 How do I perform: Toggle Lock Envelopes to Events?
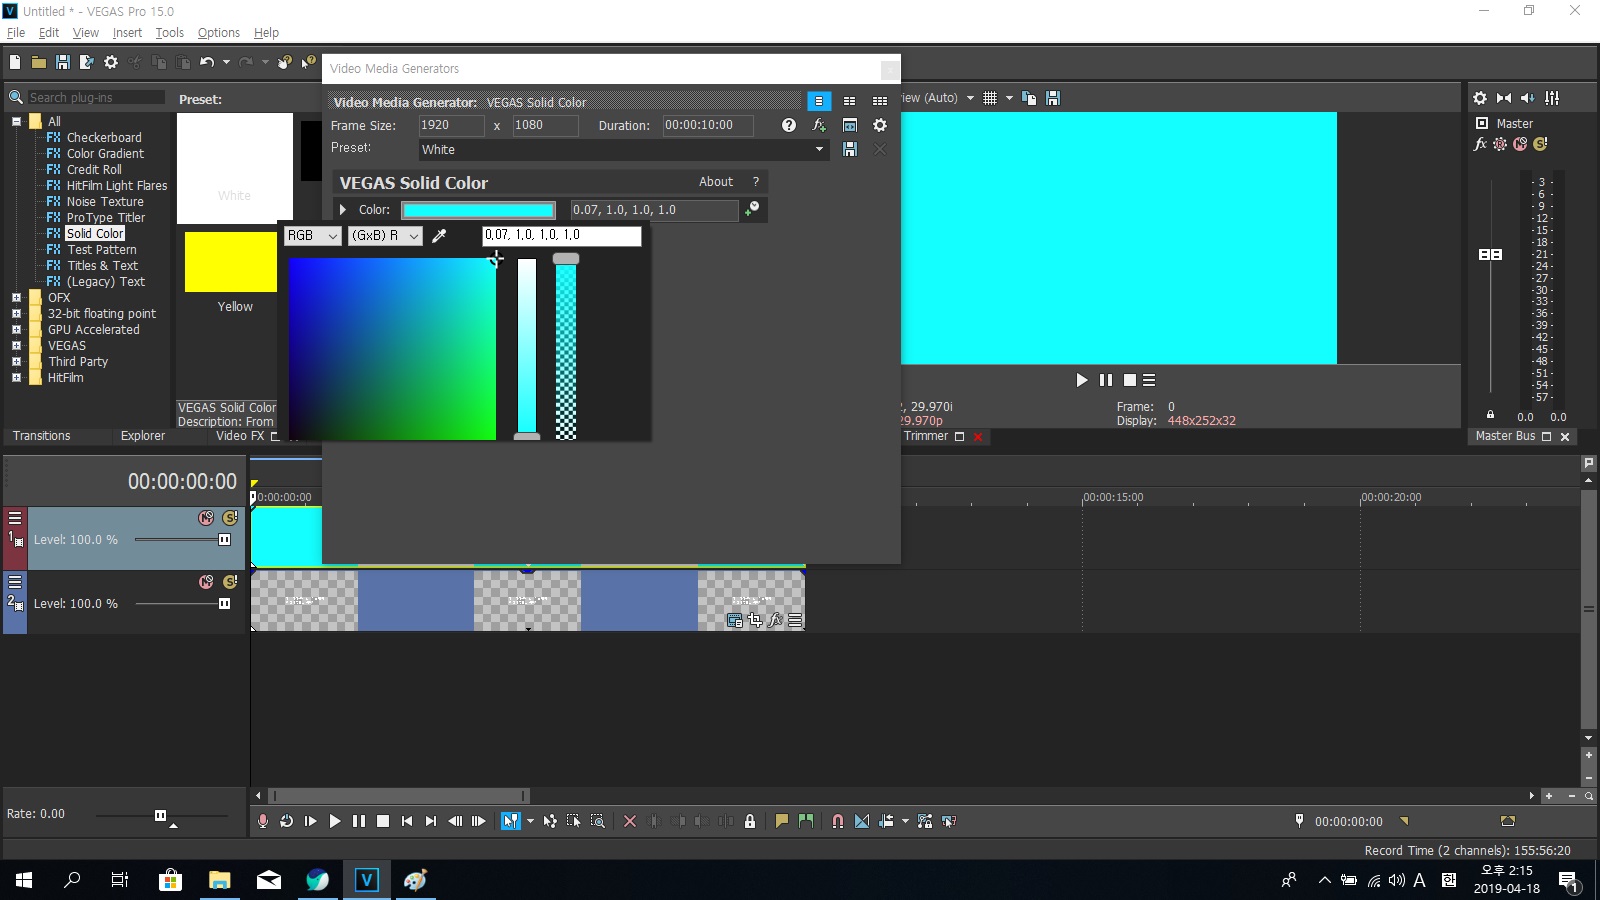[x=925, y=821]
